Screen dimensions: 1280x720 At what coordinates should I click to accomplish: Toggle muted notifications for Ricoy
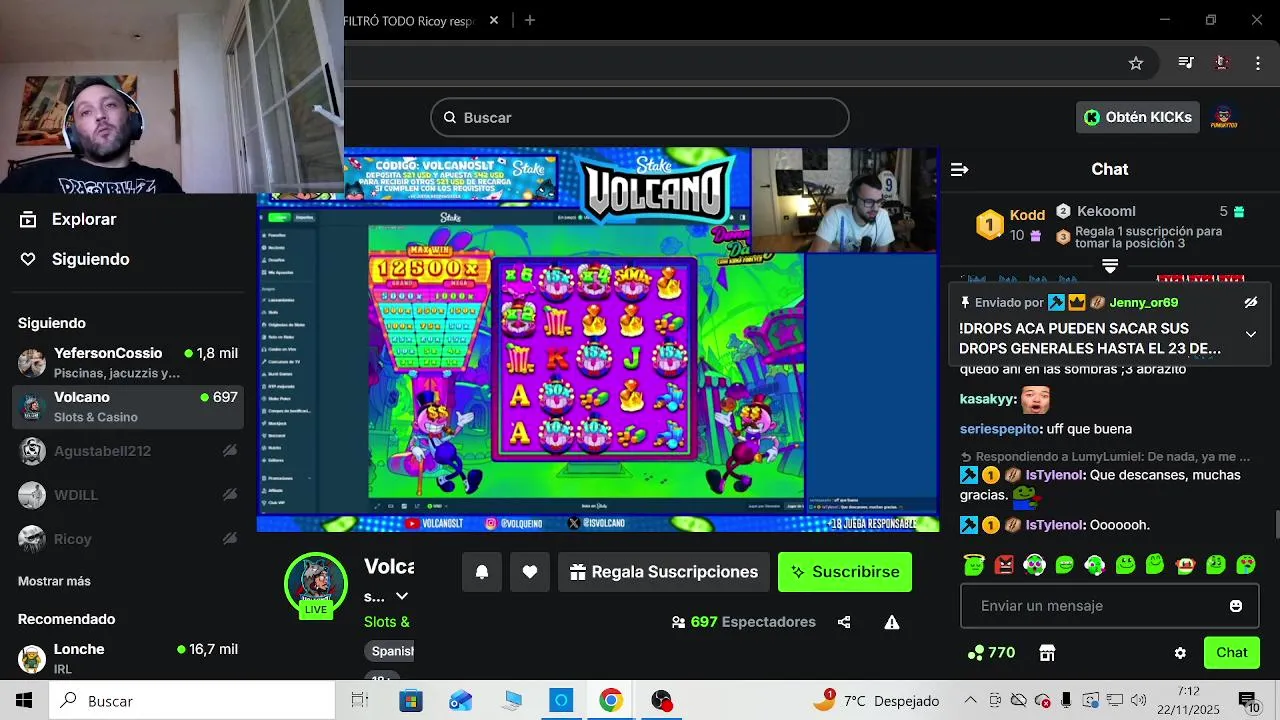pos(230,539)
